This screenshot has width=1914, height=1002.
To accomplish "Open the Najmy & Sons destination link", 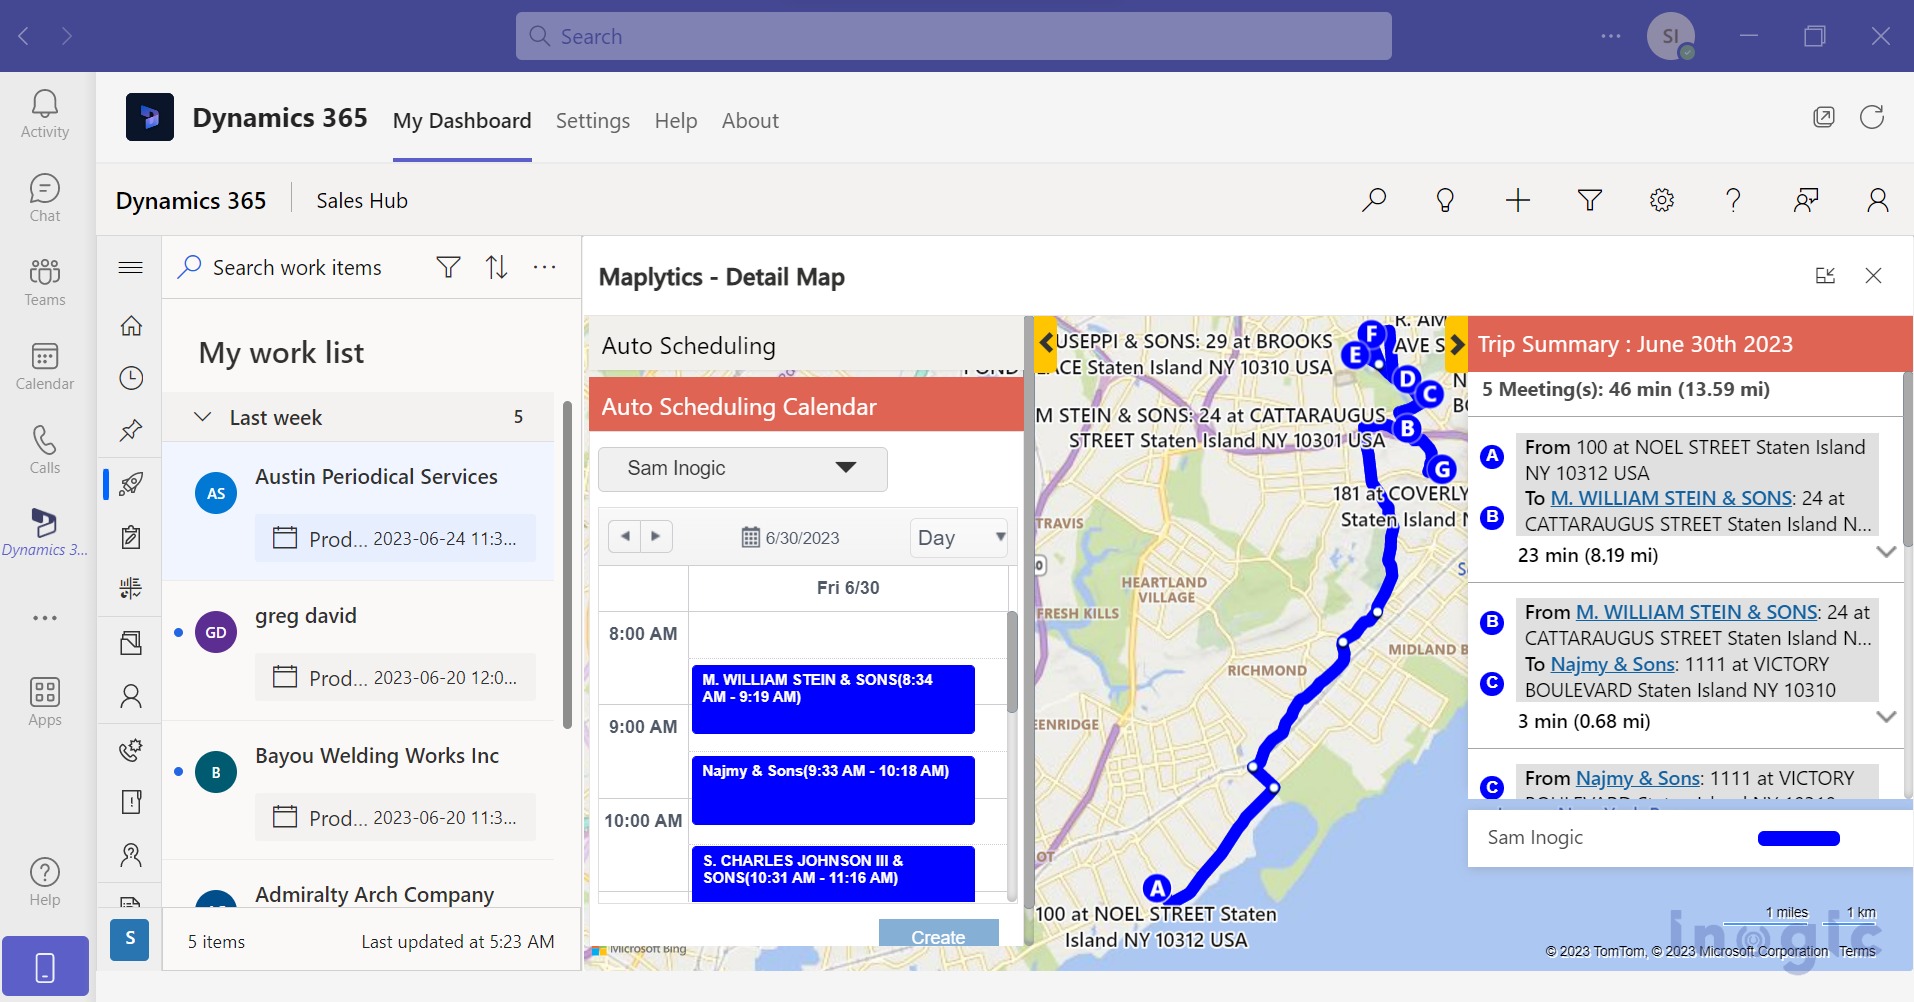I will (1612, 664).
